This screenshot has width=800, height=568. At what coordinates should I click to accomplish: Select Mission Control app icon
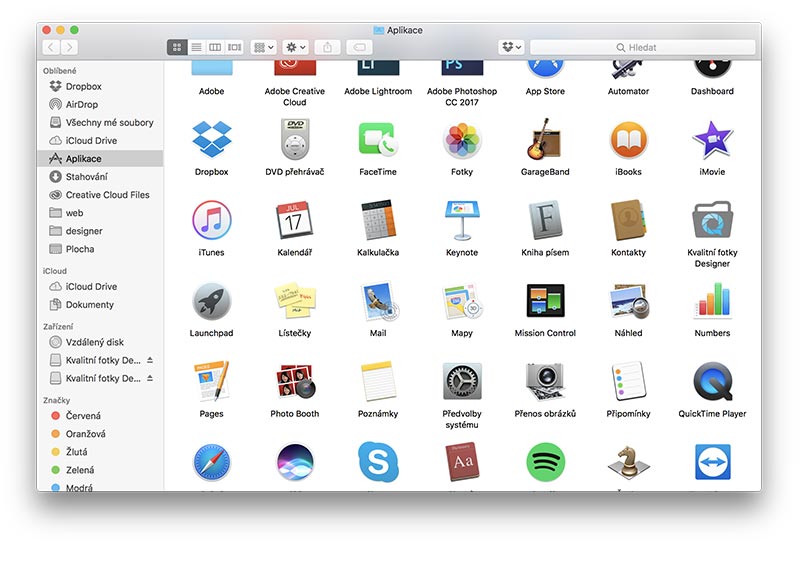545,301
